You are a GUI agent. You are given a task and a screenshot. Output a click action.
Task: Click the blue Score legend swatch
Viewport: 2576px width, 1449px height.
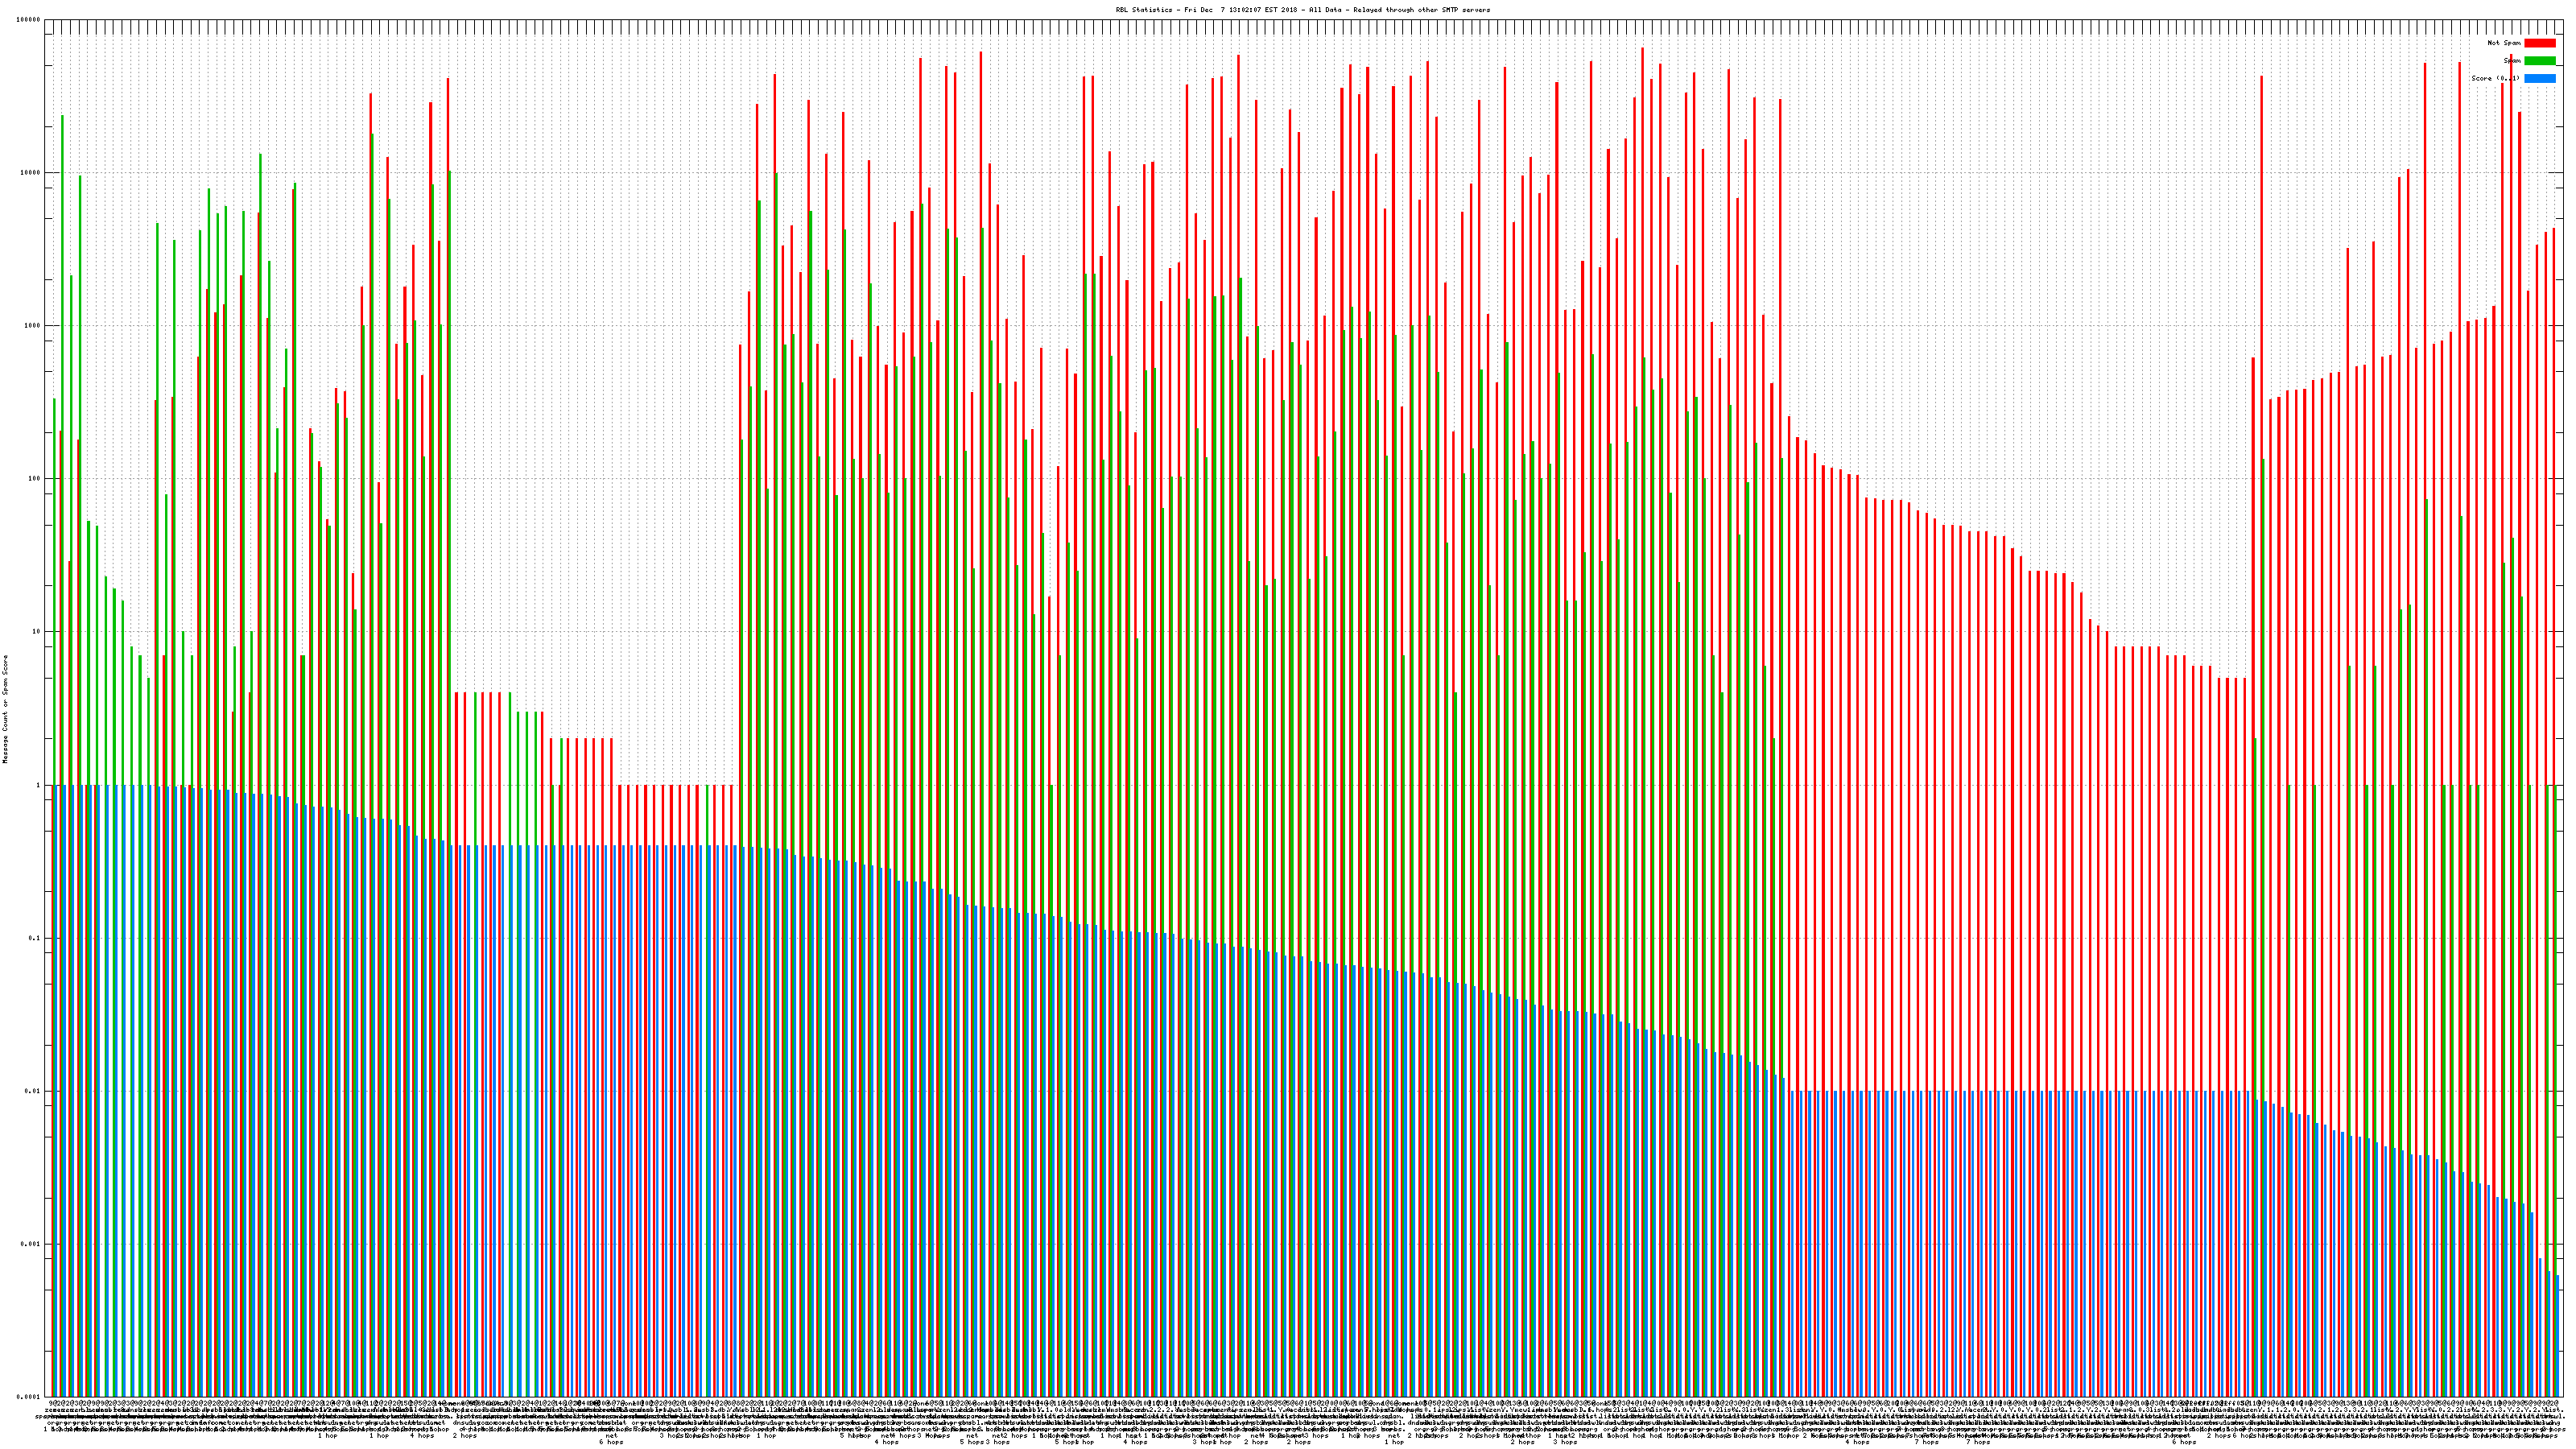tap(2539, 78)
